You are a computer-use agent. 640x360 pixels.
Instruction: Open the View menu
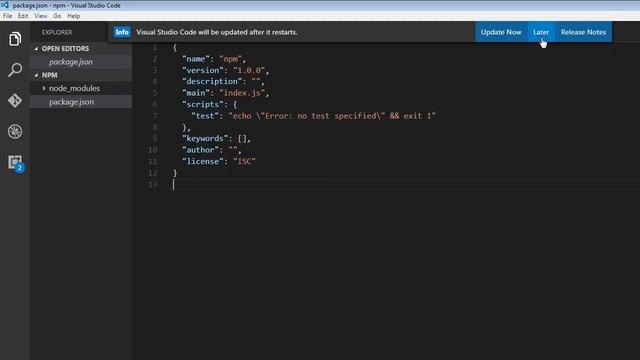tap(40, 16)
